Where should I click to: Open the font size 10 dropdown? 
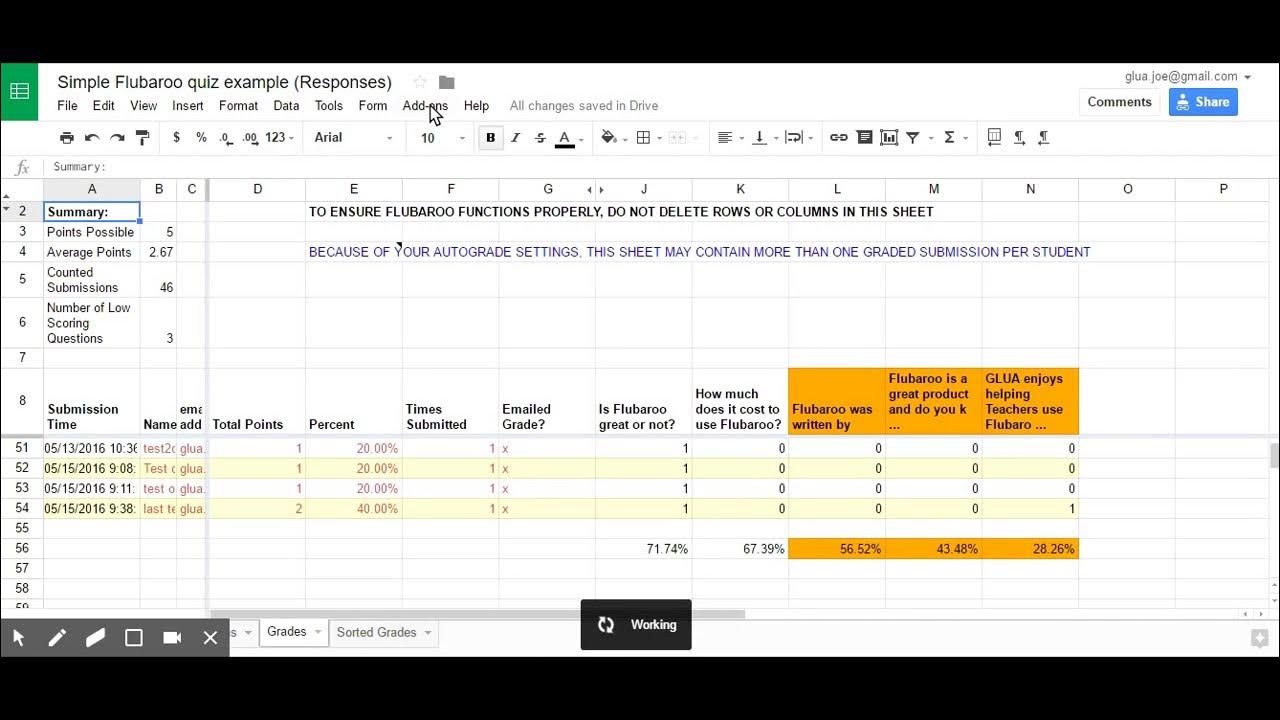tap(442, 138)
